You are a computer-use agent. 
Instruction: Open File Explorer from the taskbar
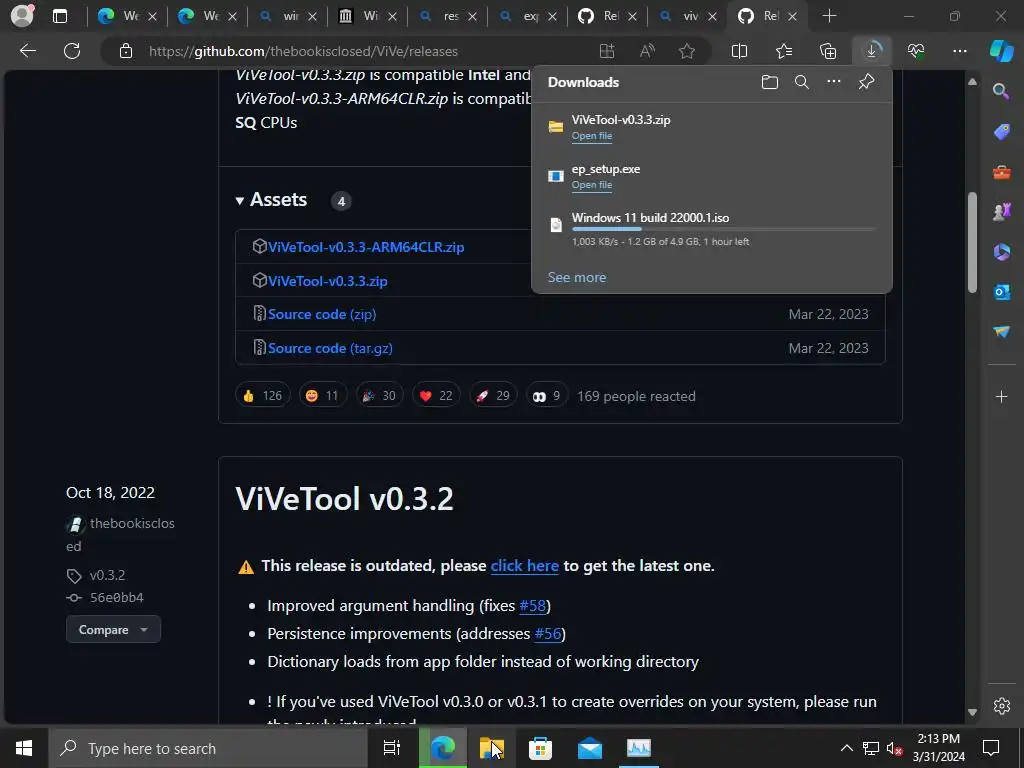pos(491,748)
